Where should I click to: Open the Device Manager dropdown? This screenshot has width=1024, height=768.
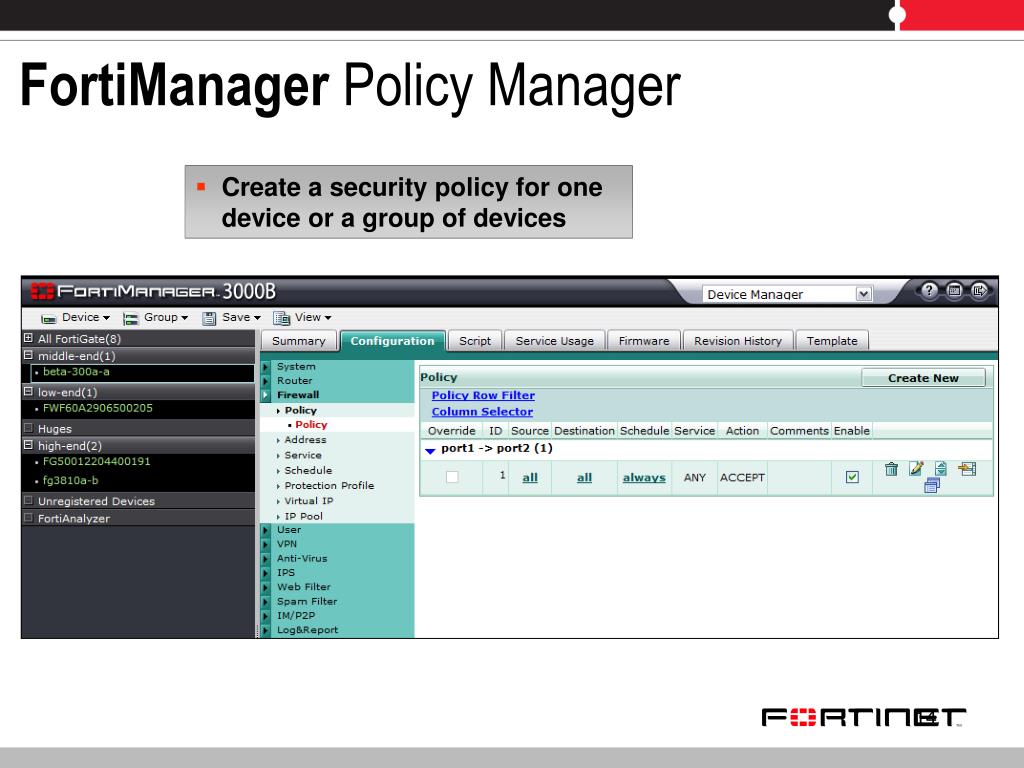point(787,295)
